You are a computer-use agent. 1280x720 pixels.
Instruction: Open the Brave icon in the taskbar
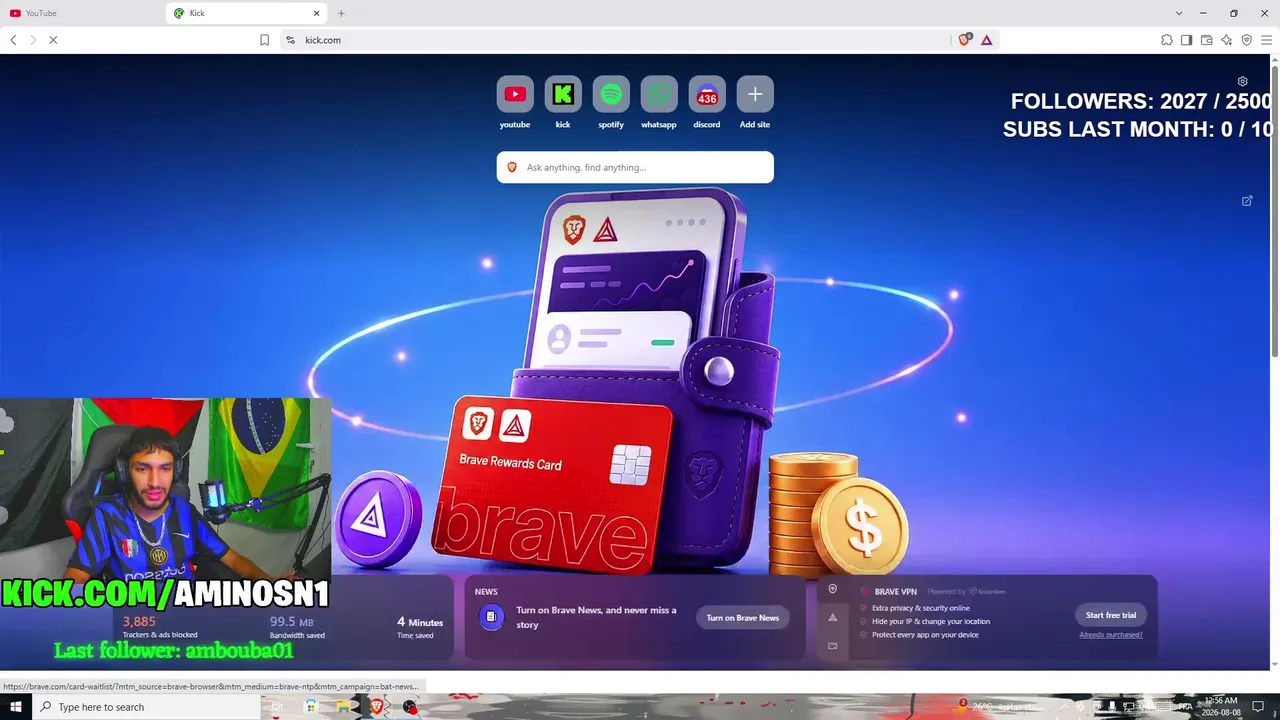(x=377, y=707)
